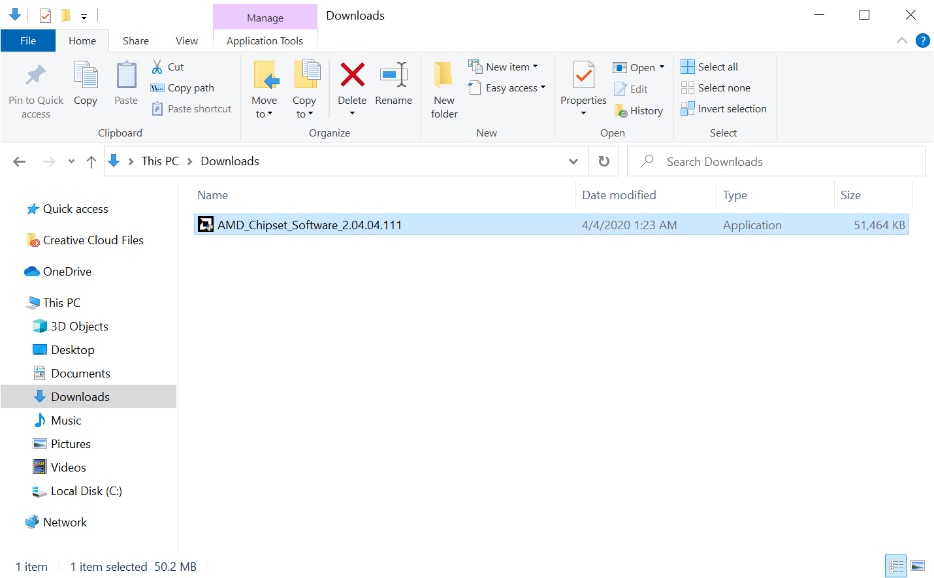
Task: Click Downloads in the address path
Action: coord(230,161)
